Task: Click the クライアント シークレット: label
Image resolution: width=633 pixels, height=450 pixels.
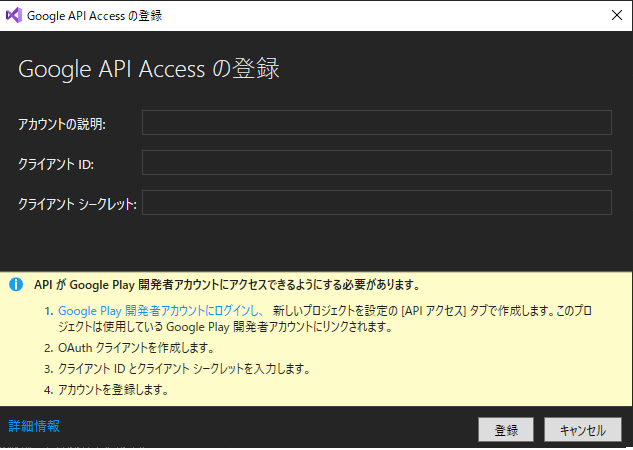Action: click(77, 204)
